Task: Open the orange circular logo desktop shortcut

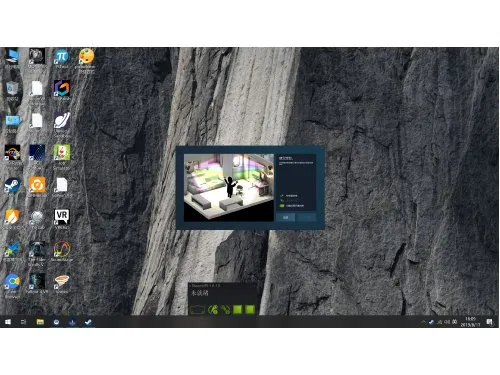Action: pos(37,185)
